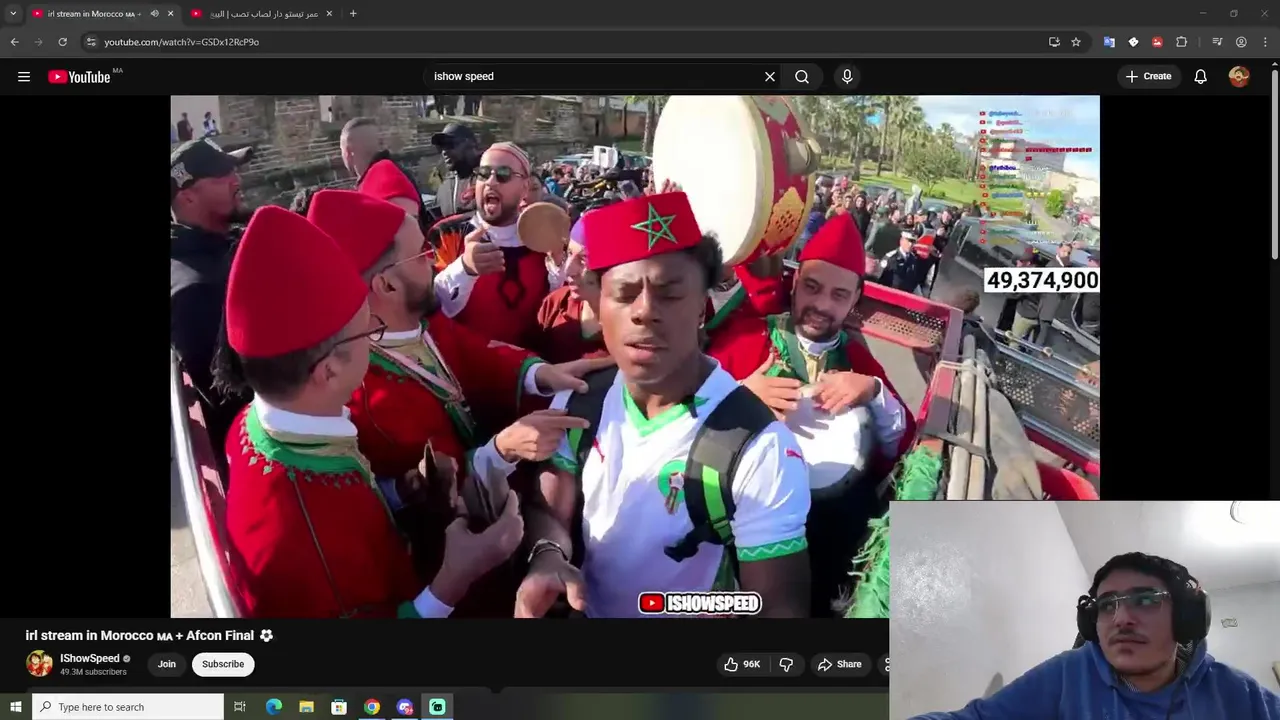Screen dimensions: 1280x720
Task: Start voice search with microphone icon
Action: (847, 76)
